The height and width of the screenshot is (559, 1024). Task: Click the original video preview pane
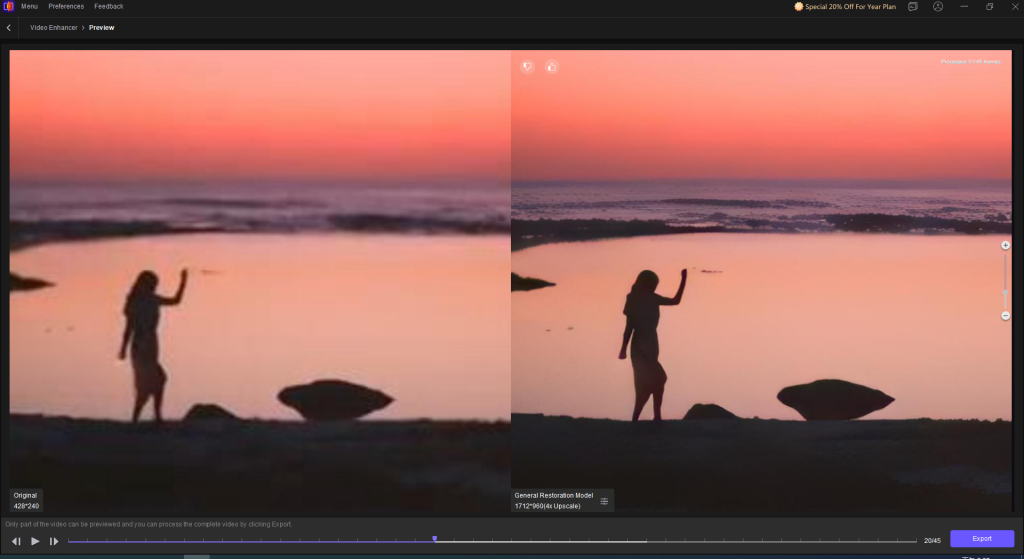(x=260, y=281)
